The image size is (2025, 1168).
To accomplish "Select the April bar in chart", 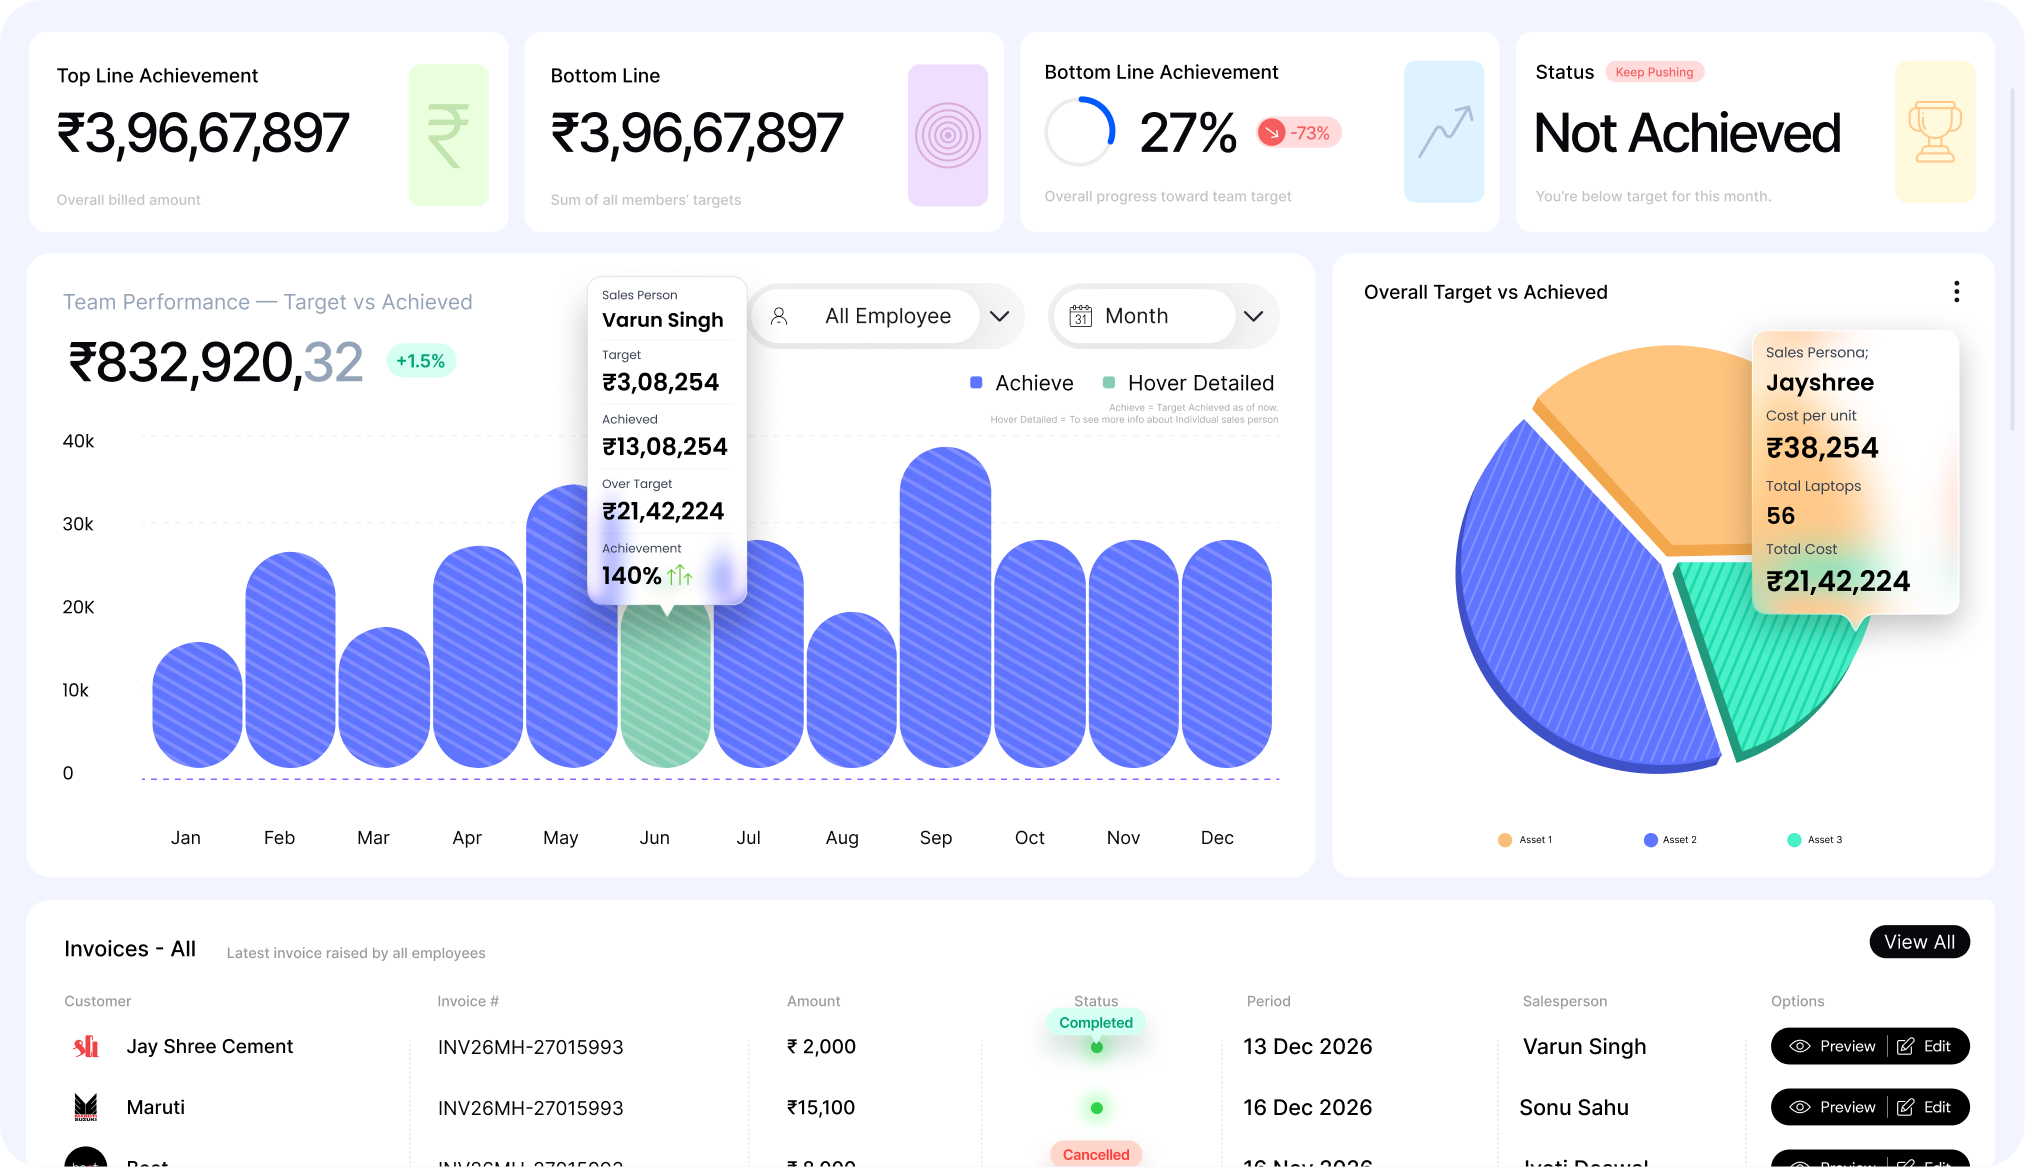I will click(478, 657).
